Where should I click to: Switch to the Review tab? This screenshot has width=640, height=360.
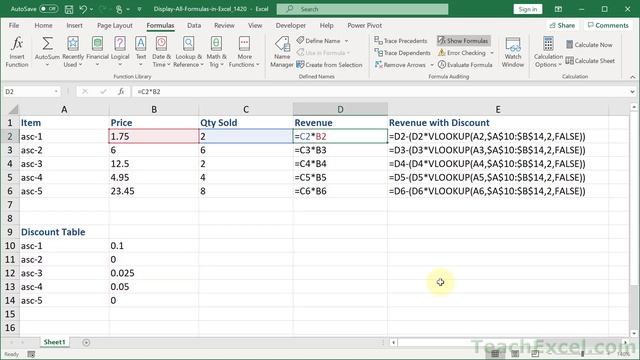pos(224,25)
